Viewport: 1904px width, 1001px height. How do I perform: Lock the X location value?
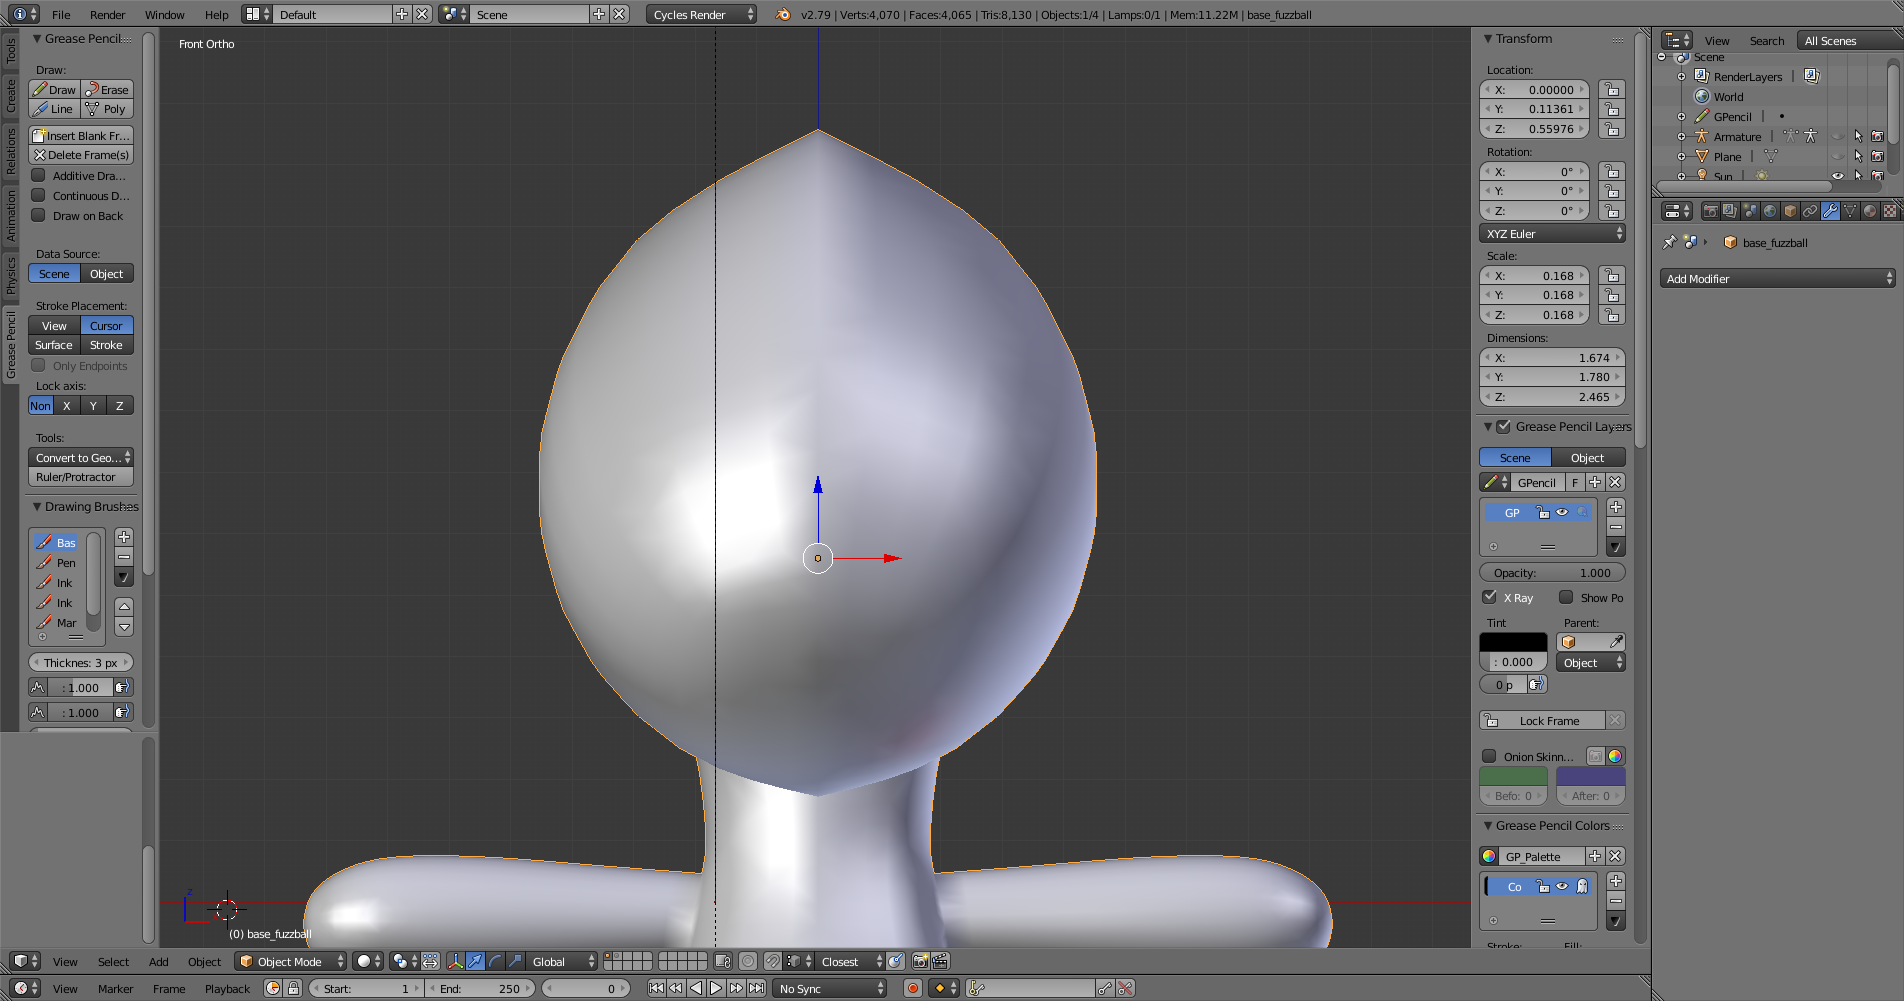(x=1611, y=89)
